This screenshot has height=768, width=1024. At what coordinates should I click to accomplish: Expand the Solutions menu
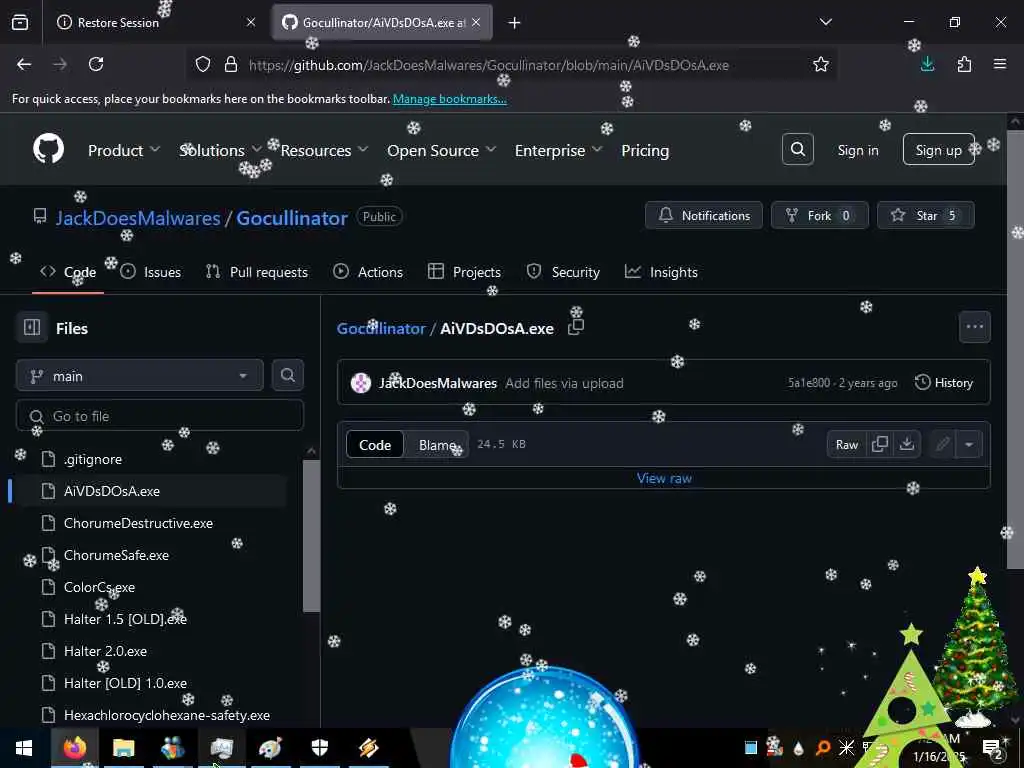(x=220, y=150)
